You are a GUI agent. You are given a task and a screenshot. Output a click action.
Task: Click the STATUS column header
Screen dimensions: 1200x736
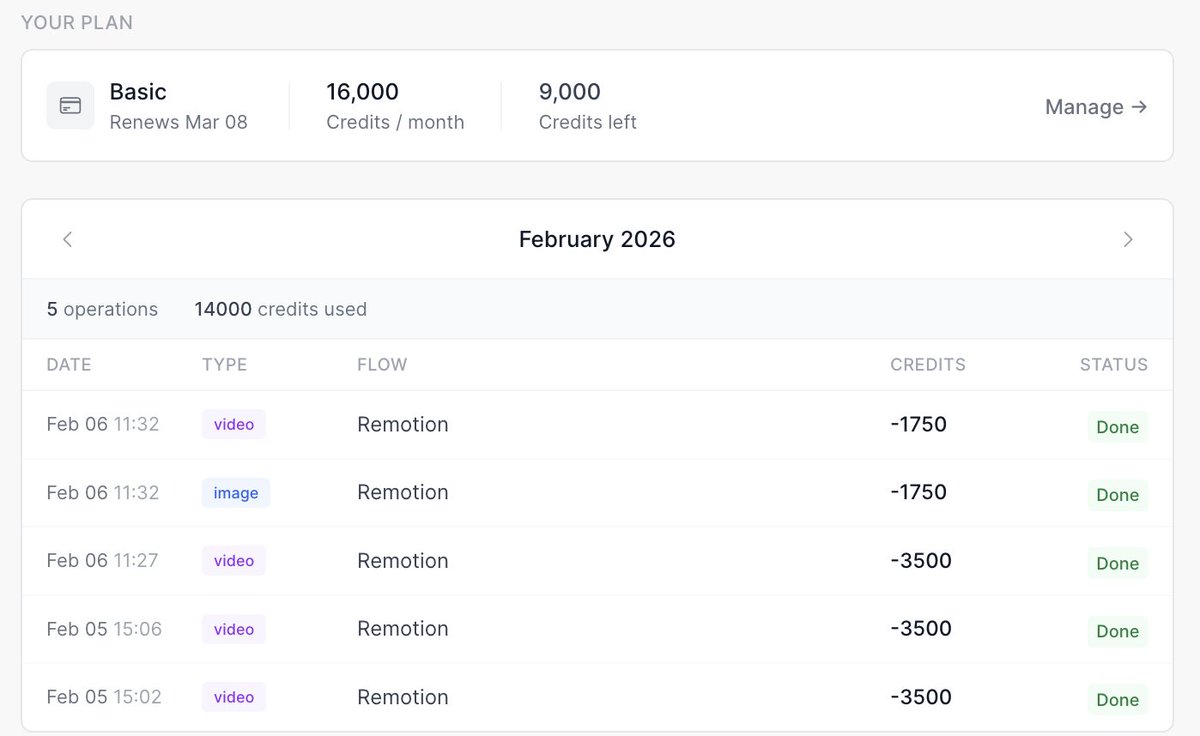click(1114, 365)
